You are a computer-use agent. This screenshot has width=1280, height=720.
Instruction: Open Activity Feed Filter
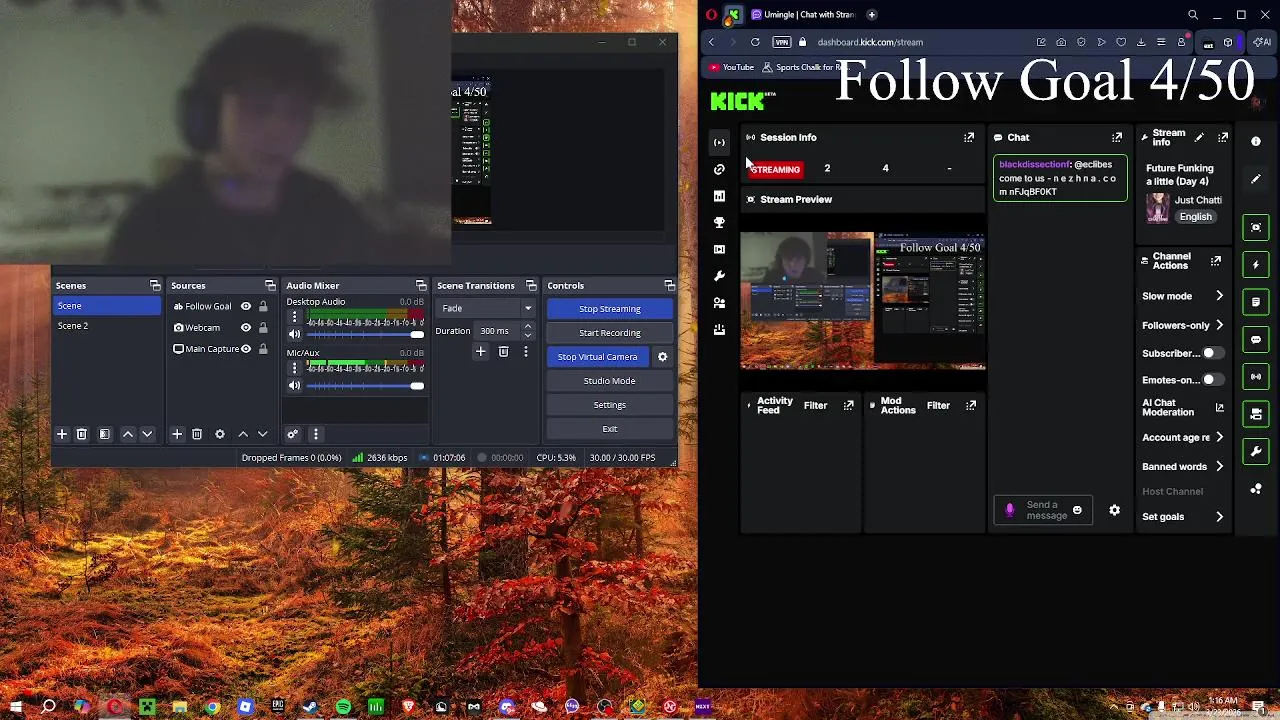[815, 406]
